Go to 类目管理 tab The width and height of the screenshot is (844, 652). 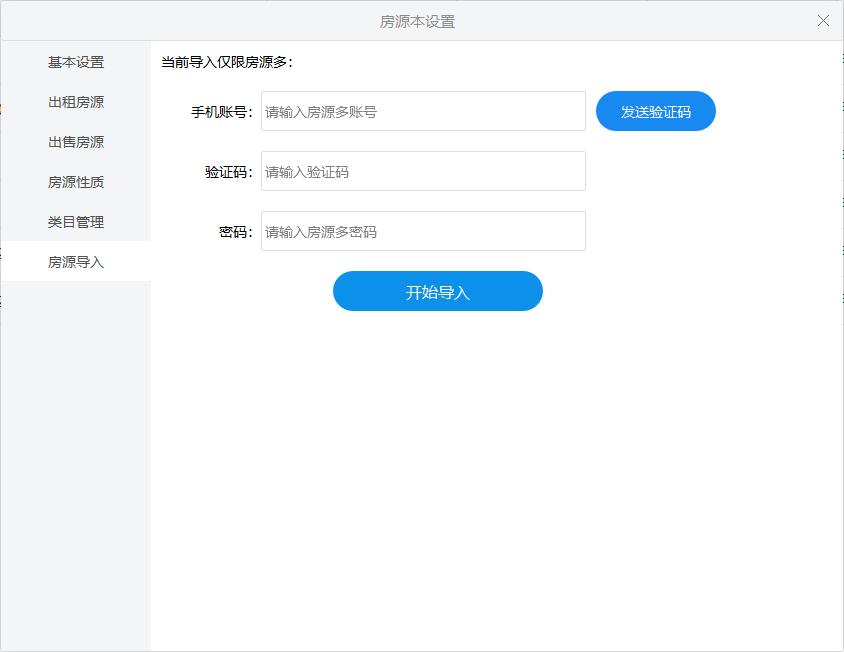76,222
